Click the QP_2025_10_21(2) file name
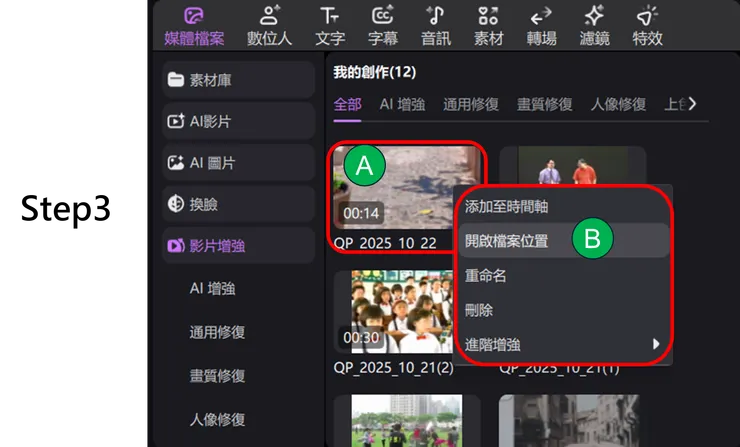Viewport: 740px width, 447px height. click(x=394, y=368)
